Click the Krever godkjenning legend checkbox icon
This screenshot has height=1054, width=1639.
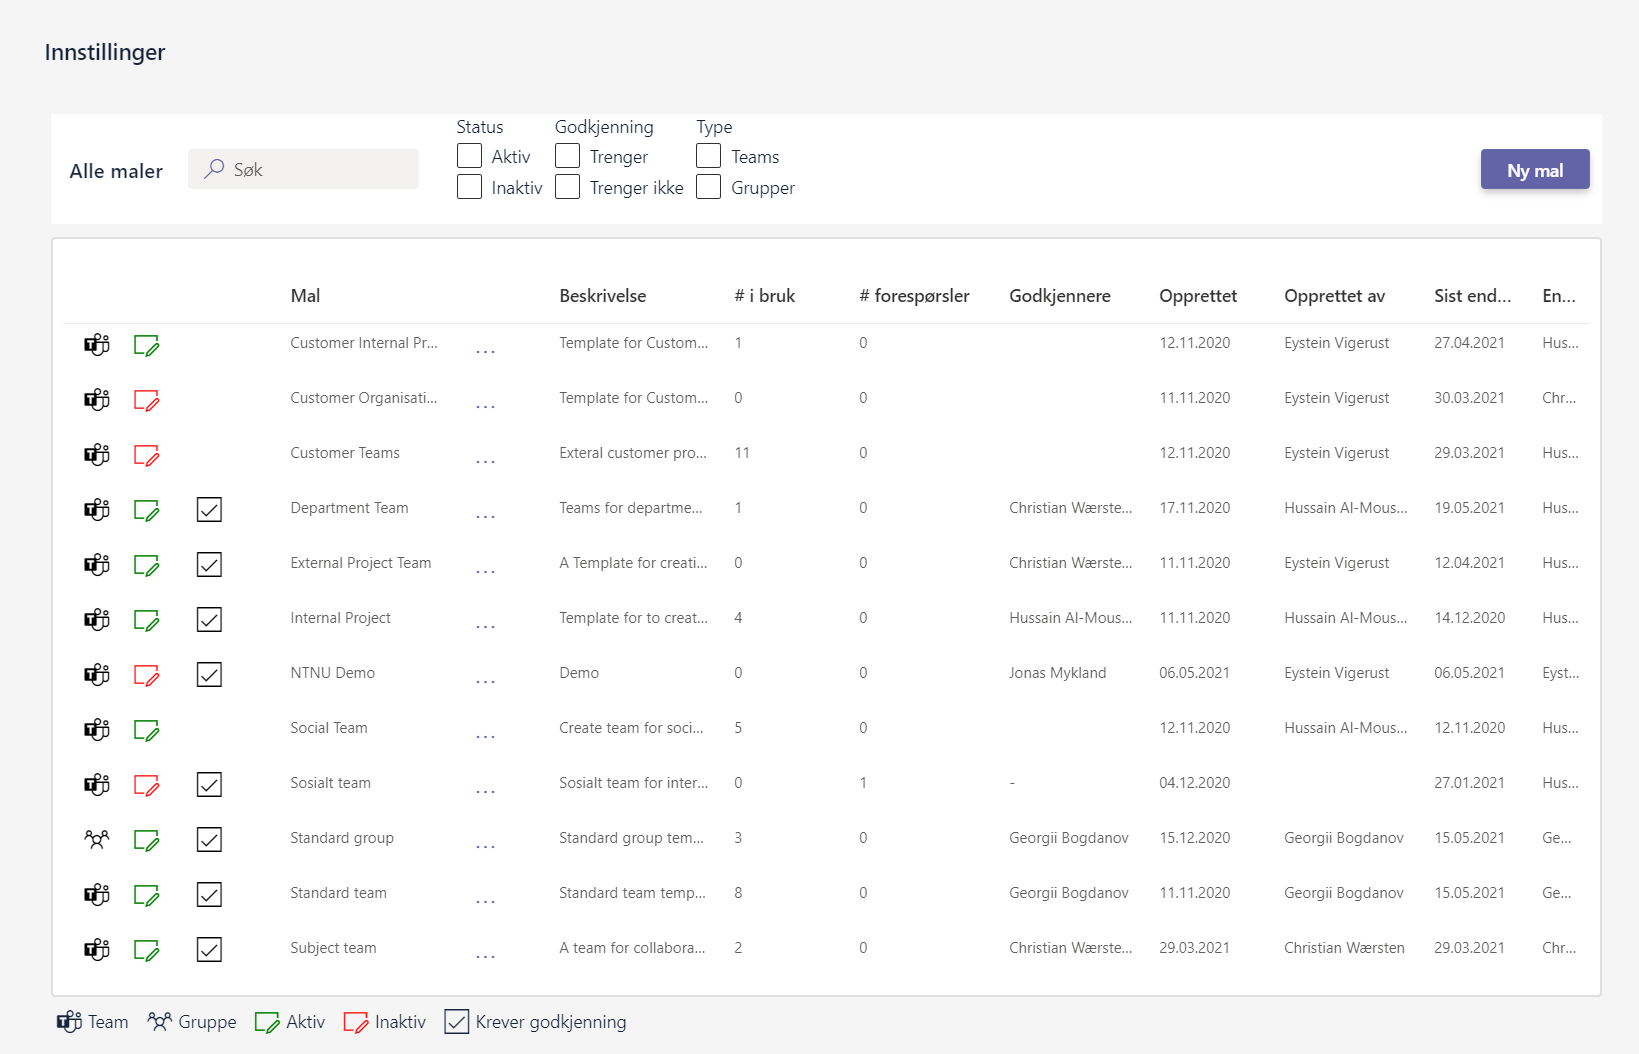[x=456, y=1022]
